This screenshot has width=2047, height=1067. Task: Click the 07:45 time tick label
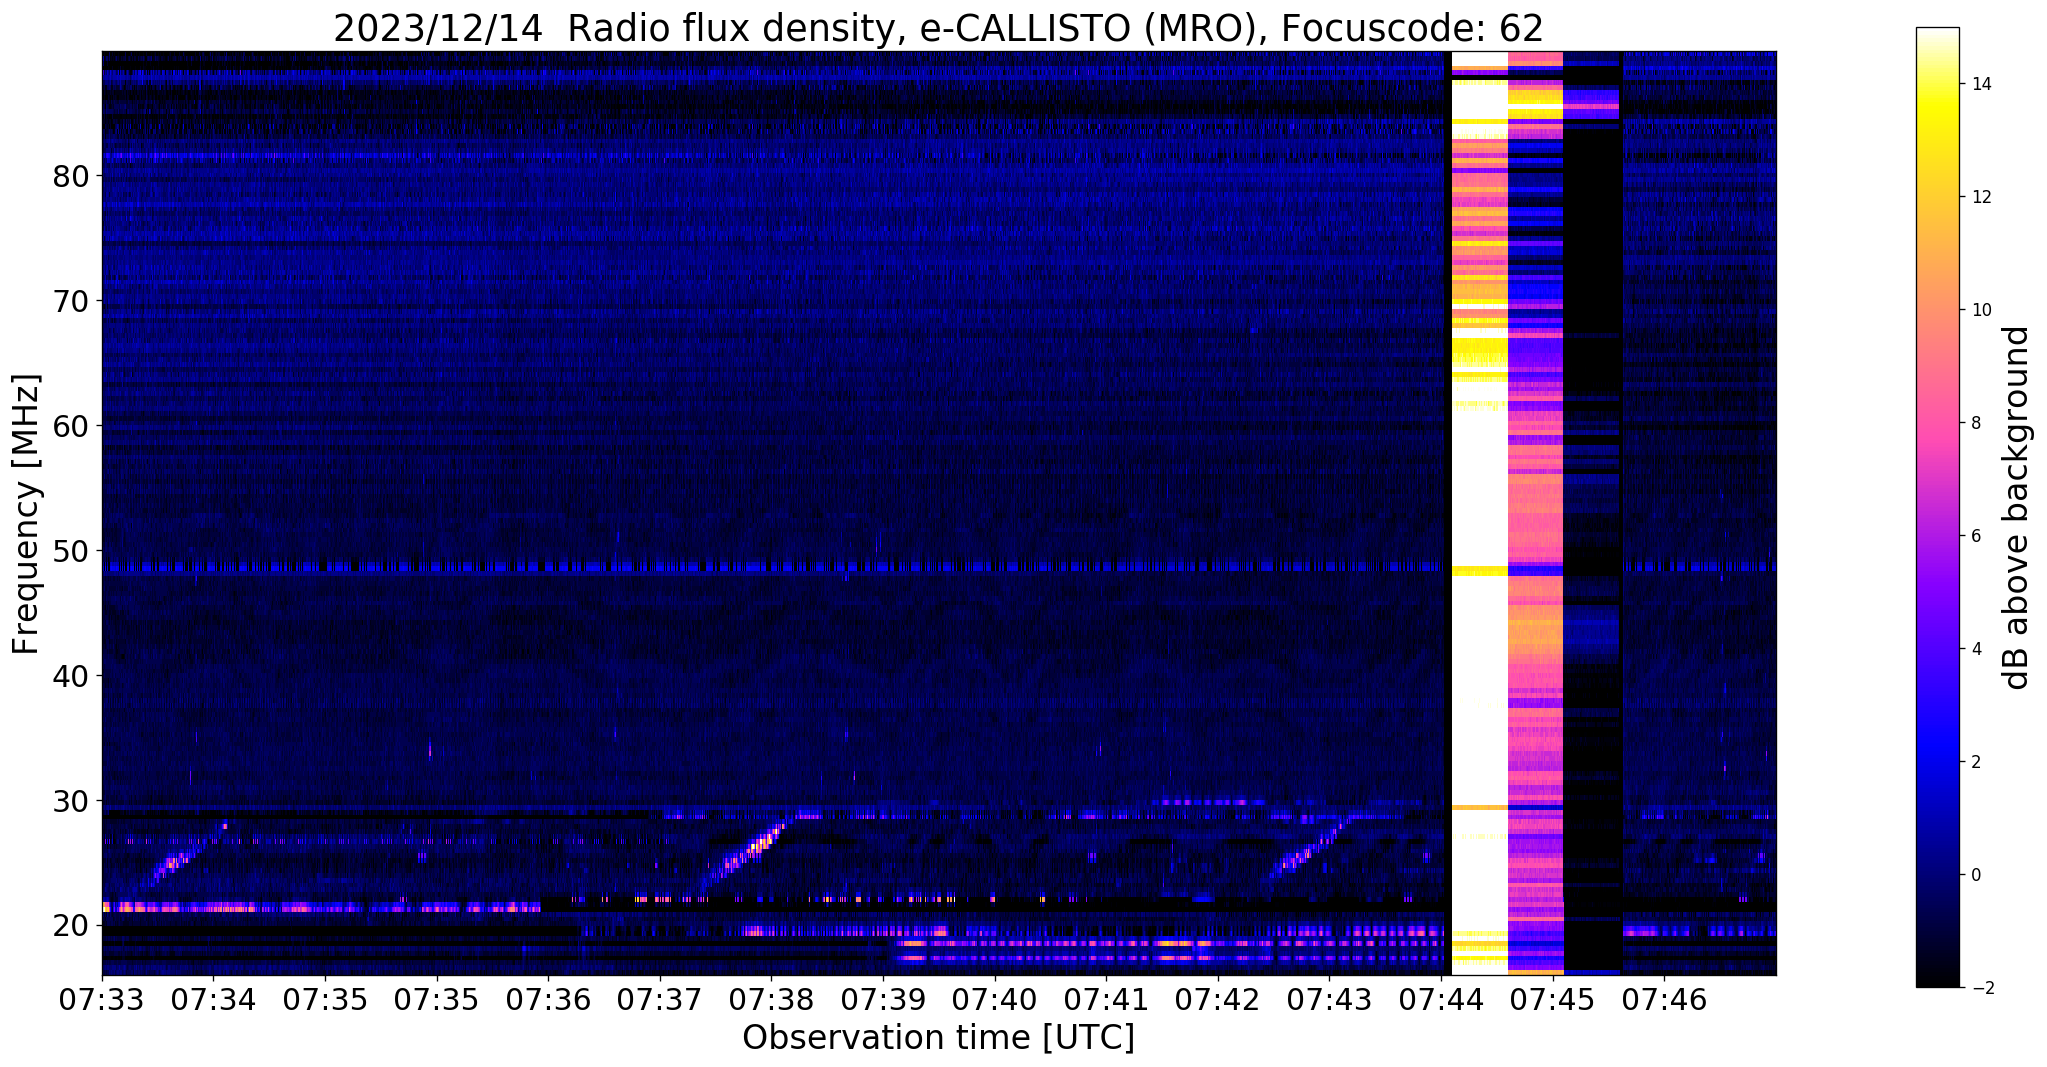1552,1000
